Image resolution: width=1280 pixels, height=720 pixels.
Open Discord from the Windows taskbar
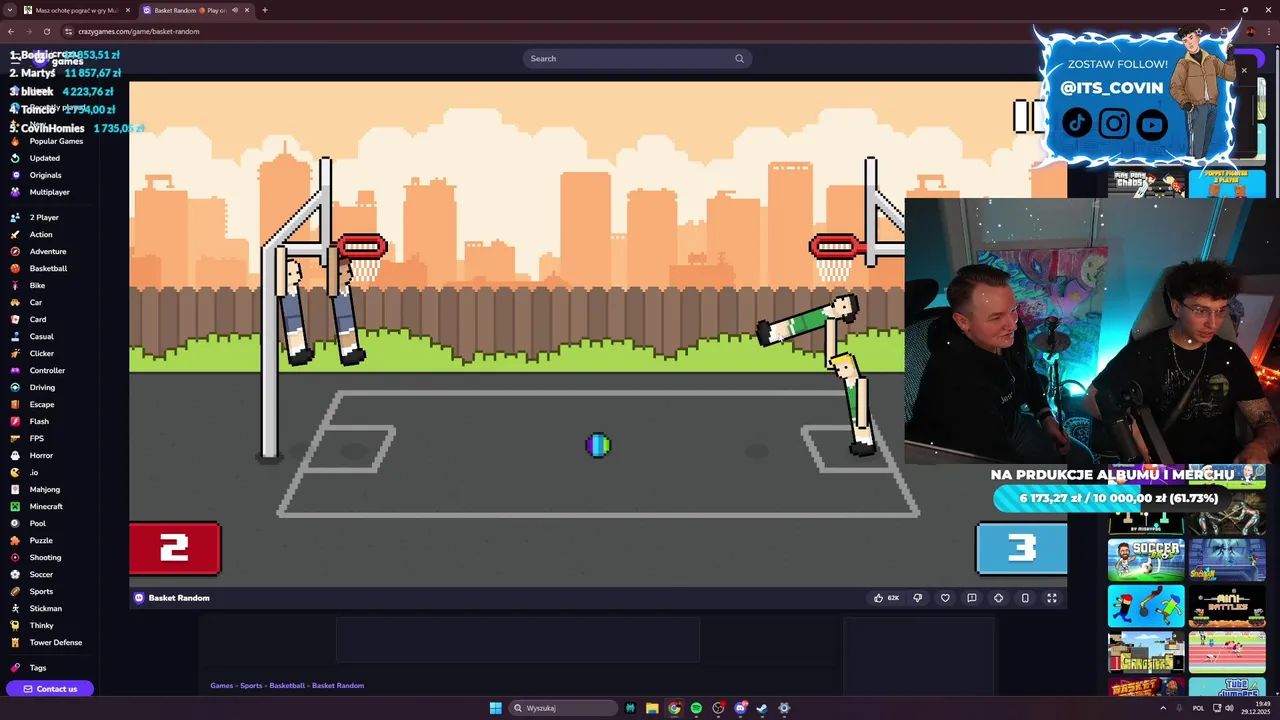point(740,708)
